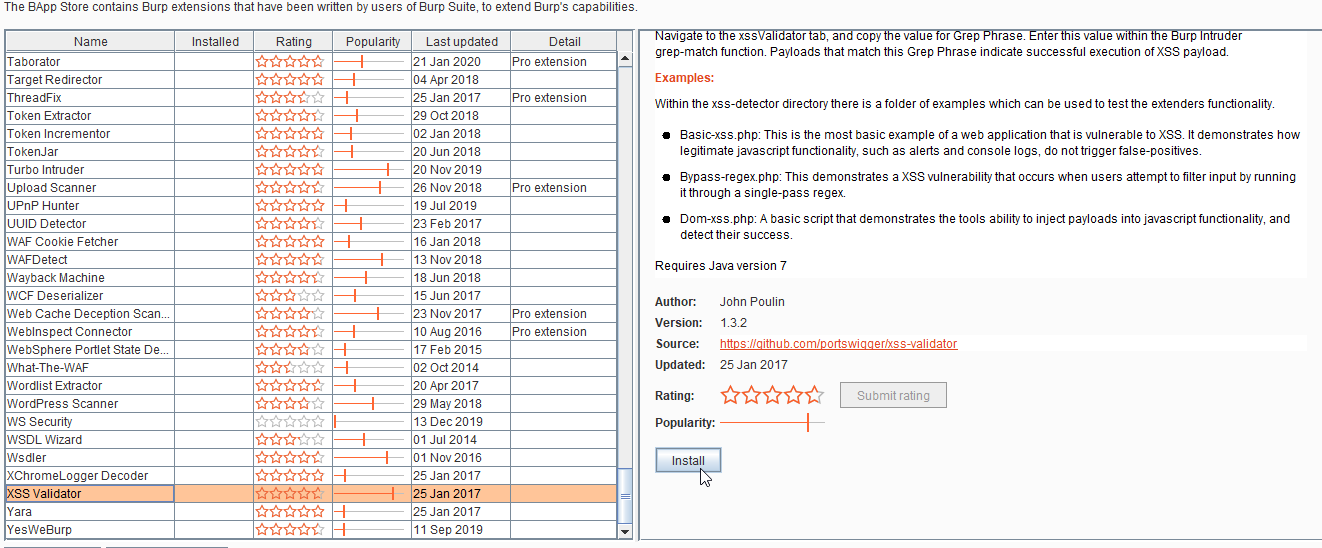
Task: Click ThreadFix's star rating cell
Action: [290, 98]
